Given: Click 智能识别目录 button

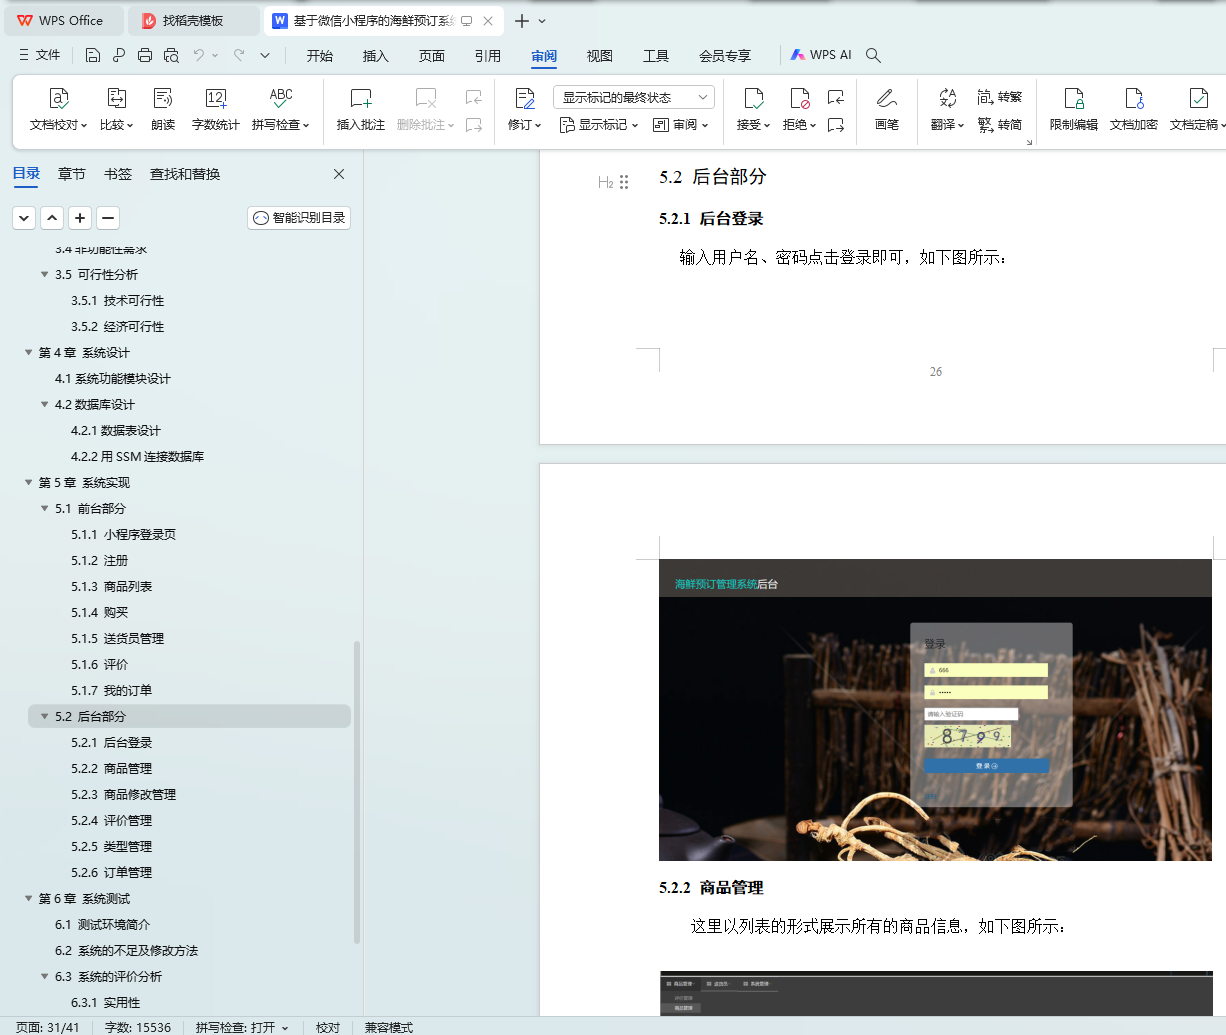Looking at the screenshot, I should pos(299,217).
